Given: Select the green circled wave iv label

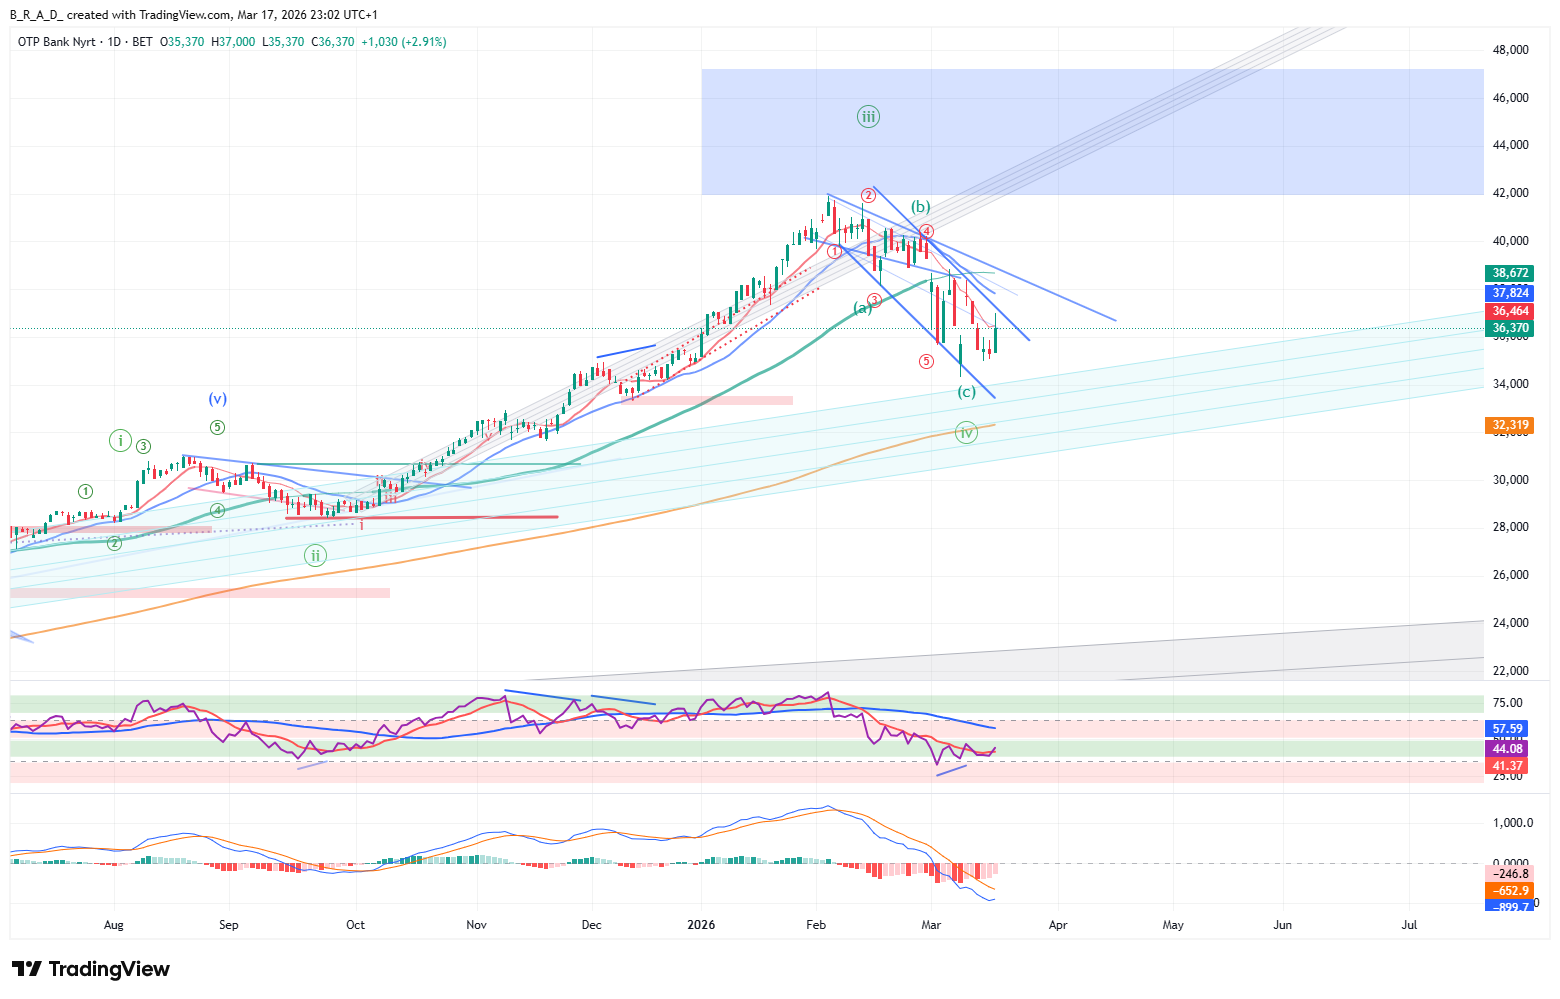Looking at the screenshot, I should (965, 433).
